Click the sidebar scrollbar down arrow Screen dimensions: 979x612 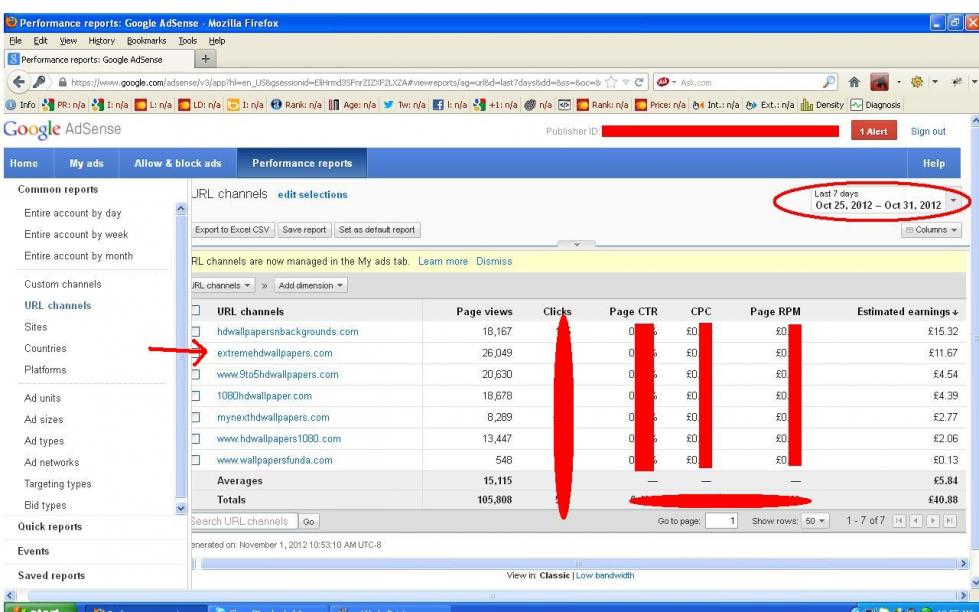181,508
